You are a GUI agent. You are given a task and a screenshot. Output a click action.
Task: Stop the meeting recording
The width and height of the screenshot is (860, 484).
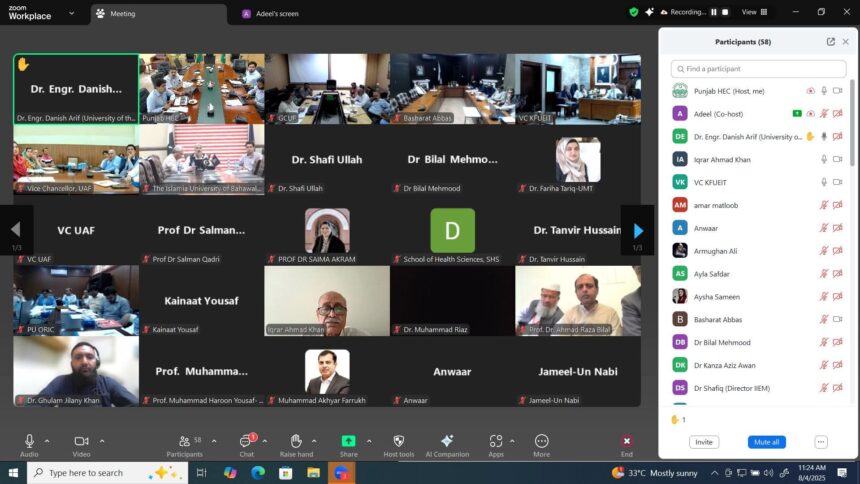click(726, 12)
